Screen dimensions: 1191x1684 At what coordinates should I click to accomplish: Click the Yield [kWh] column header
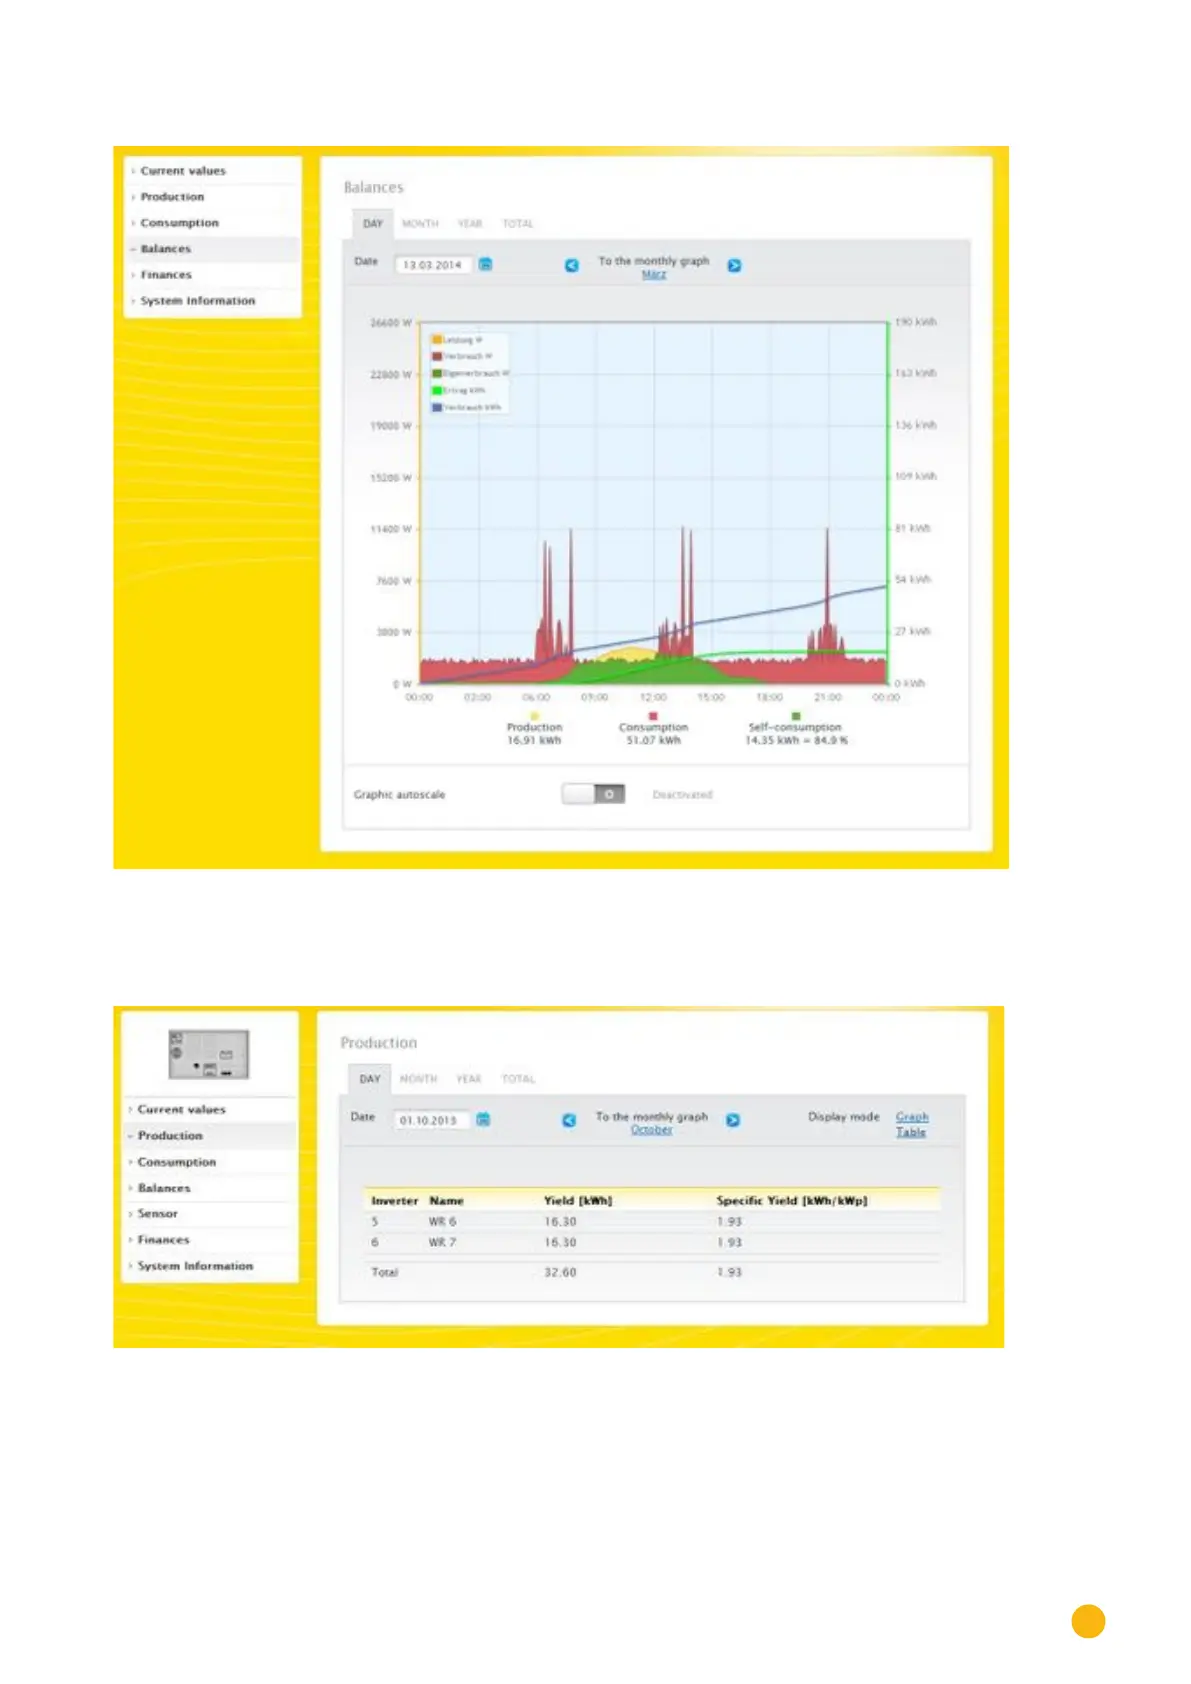pyautogui.click(x=578, y=1201)
